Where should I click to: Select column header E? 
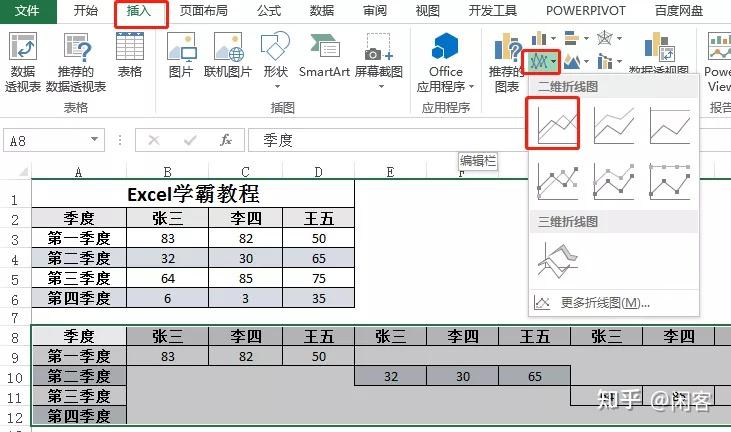[390, 172]
